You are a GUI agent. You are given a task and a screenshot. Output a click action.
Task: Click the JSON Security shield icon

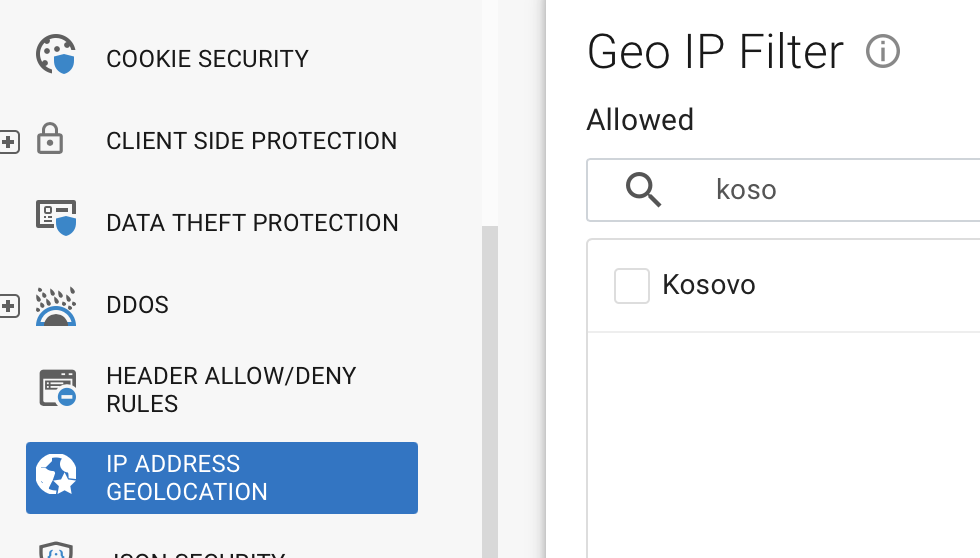pos(56,550)
